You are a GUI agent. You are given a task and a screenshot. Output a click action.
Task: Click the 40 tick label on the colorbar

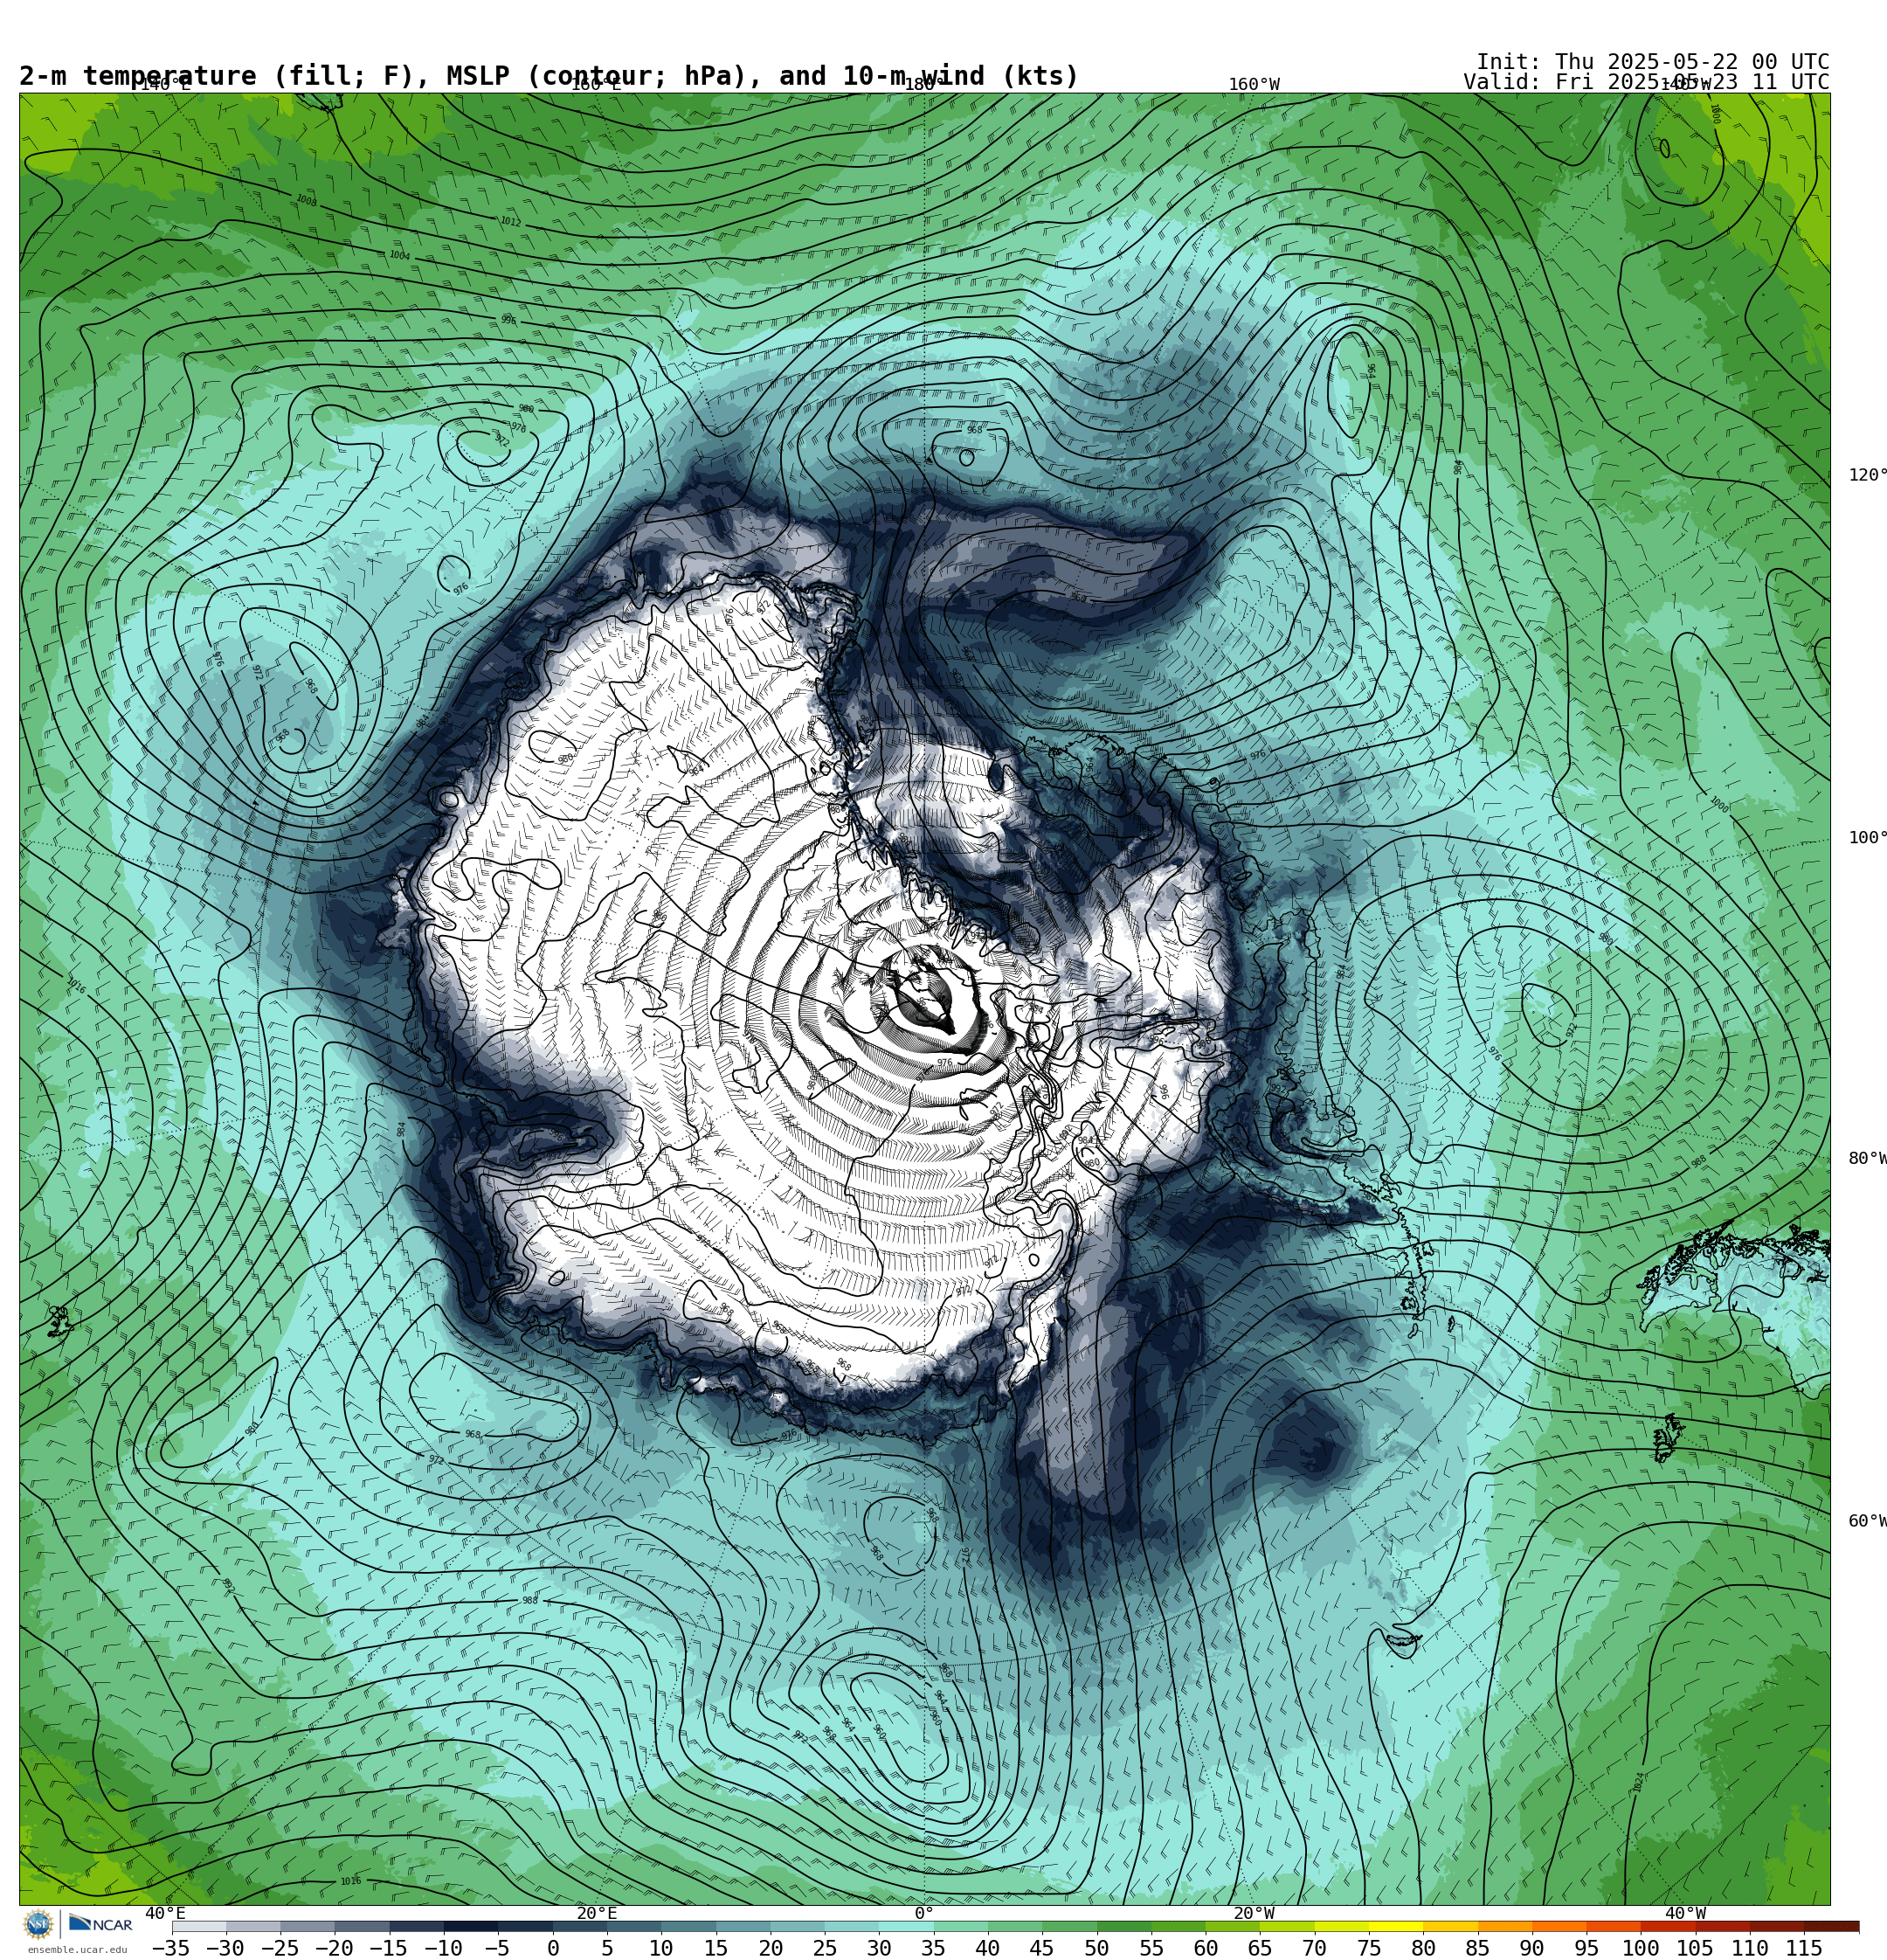point(988,1948)
